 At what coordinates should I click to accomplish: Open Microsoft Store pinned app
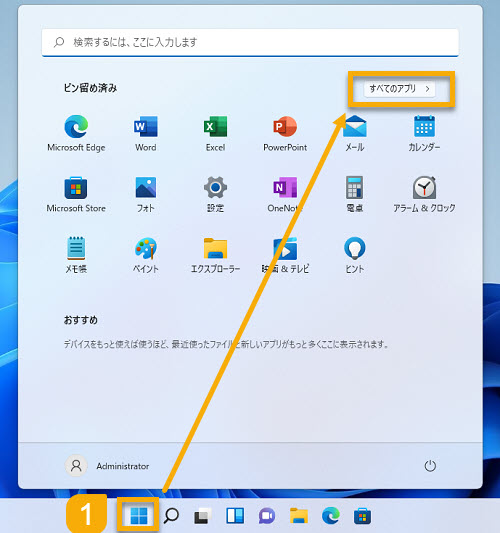tap(76, 194)
